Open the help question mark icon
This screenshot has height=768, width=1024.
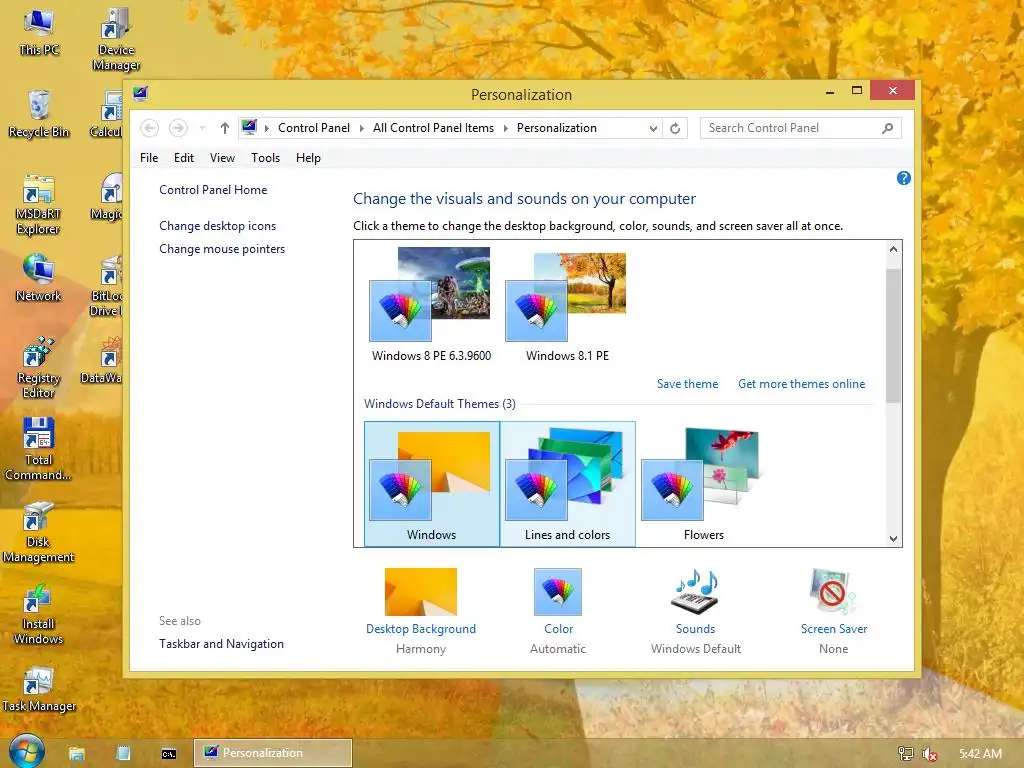click(x=904, y=178)
